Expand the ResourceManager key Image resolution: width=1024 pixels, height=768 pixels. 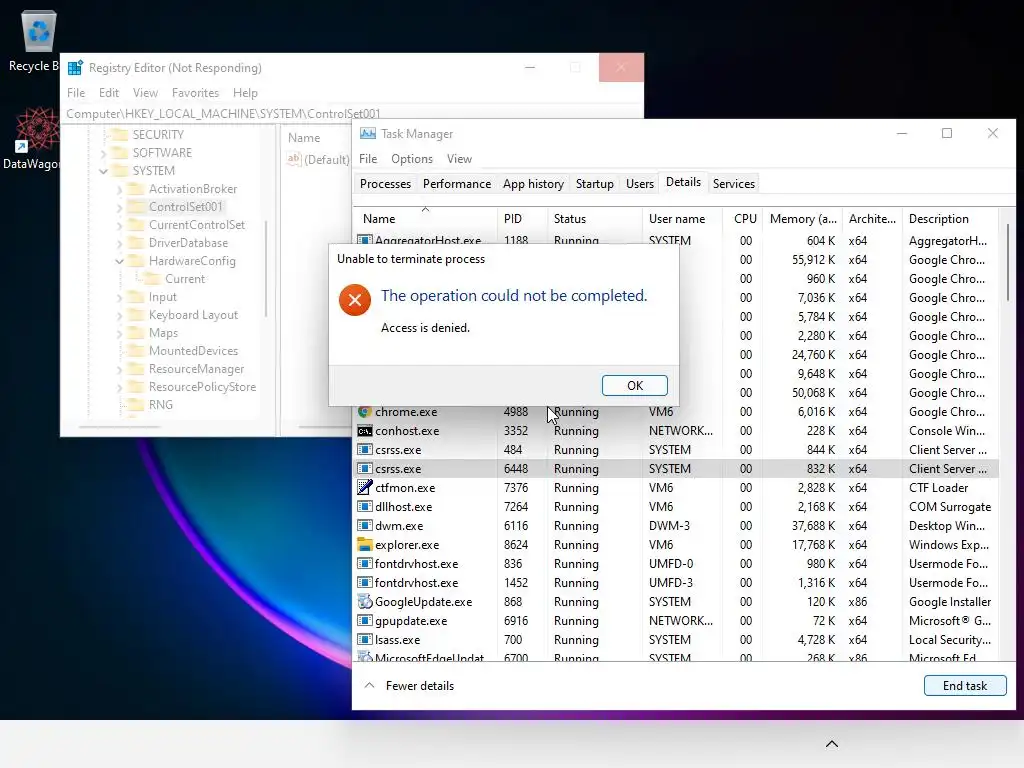(120, 370)
